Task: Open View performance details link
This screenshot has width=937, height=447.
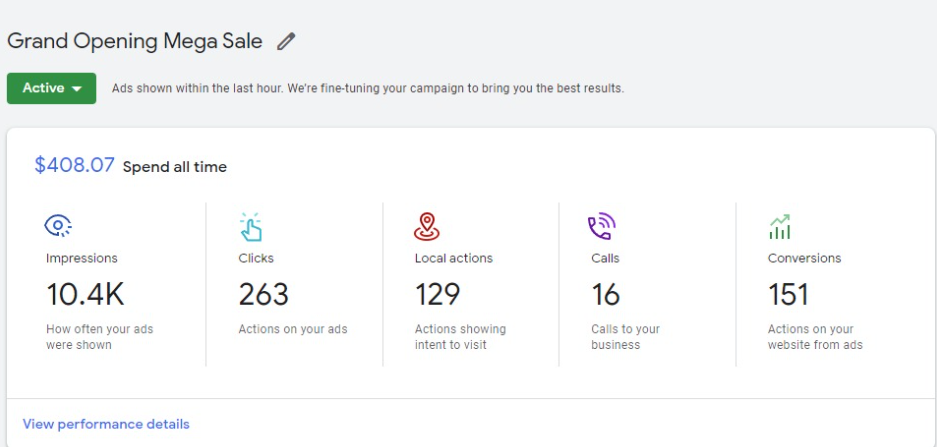Action: (x=106, y=424)
